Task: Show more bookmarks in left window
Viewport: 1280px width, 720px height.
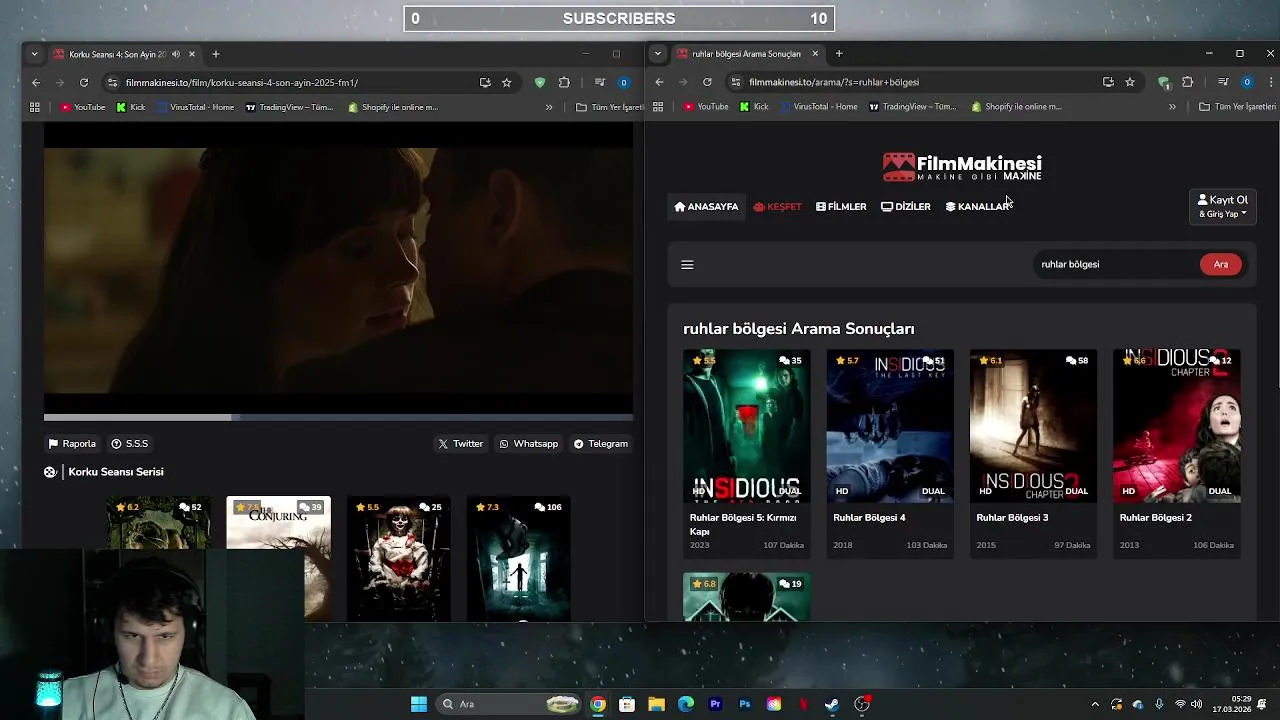Action: (x=549, y=107)
